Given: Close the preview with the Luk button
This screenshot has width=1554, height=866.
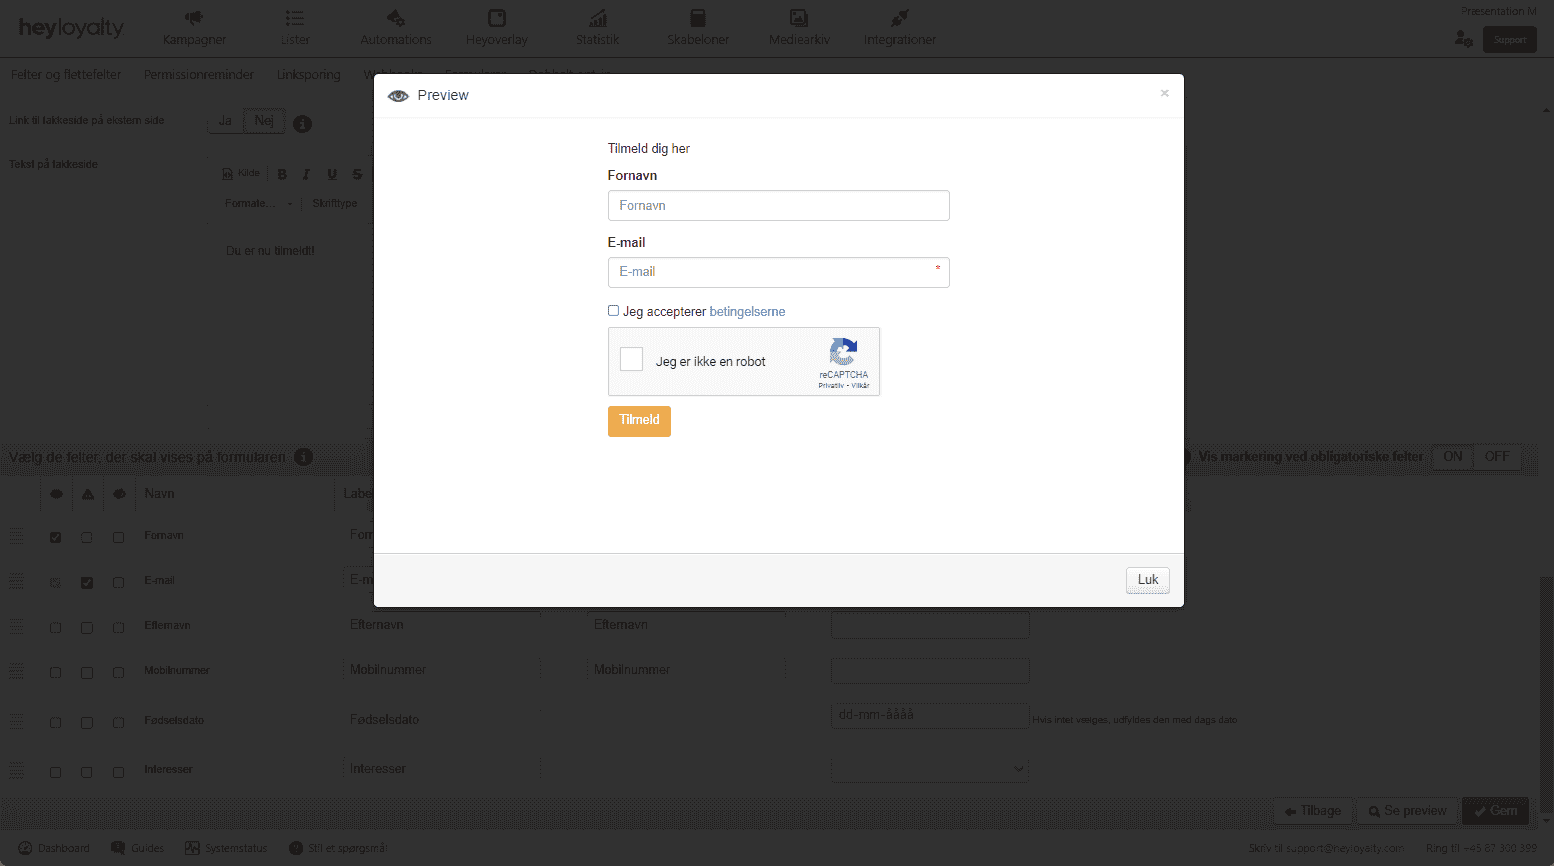Looking at the screenshot, I should pyautogui.click(x=1147, y=580).
